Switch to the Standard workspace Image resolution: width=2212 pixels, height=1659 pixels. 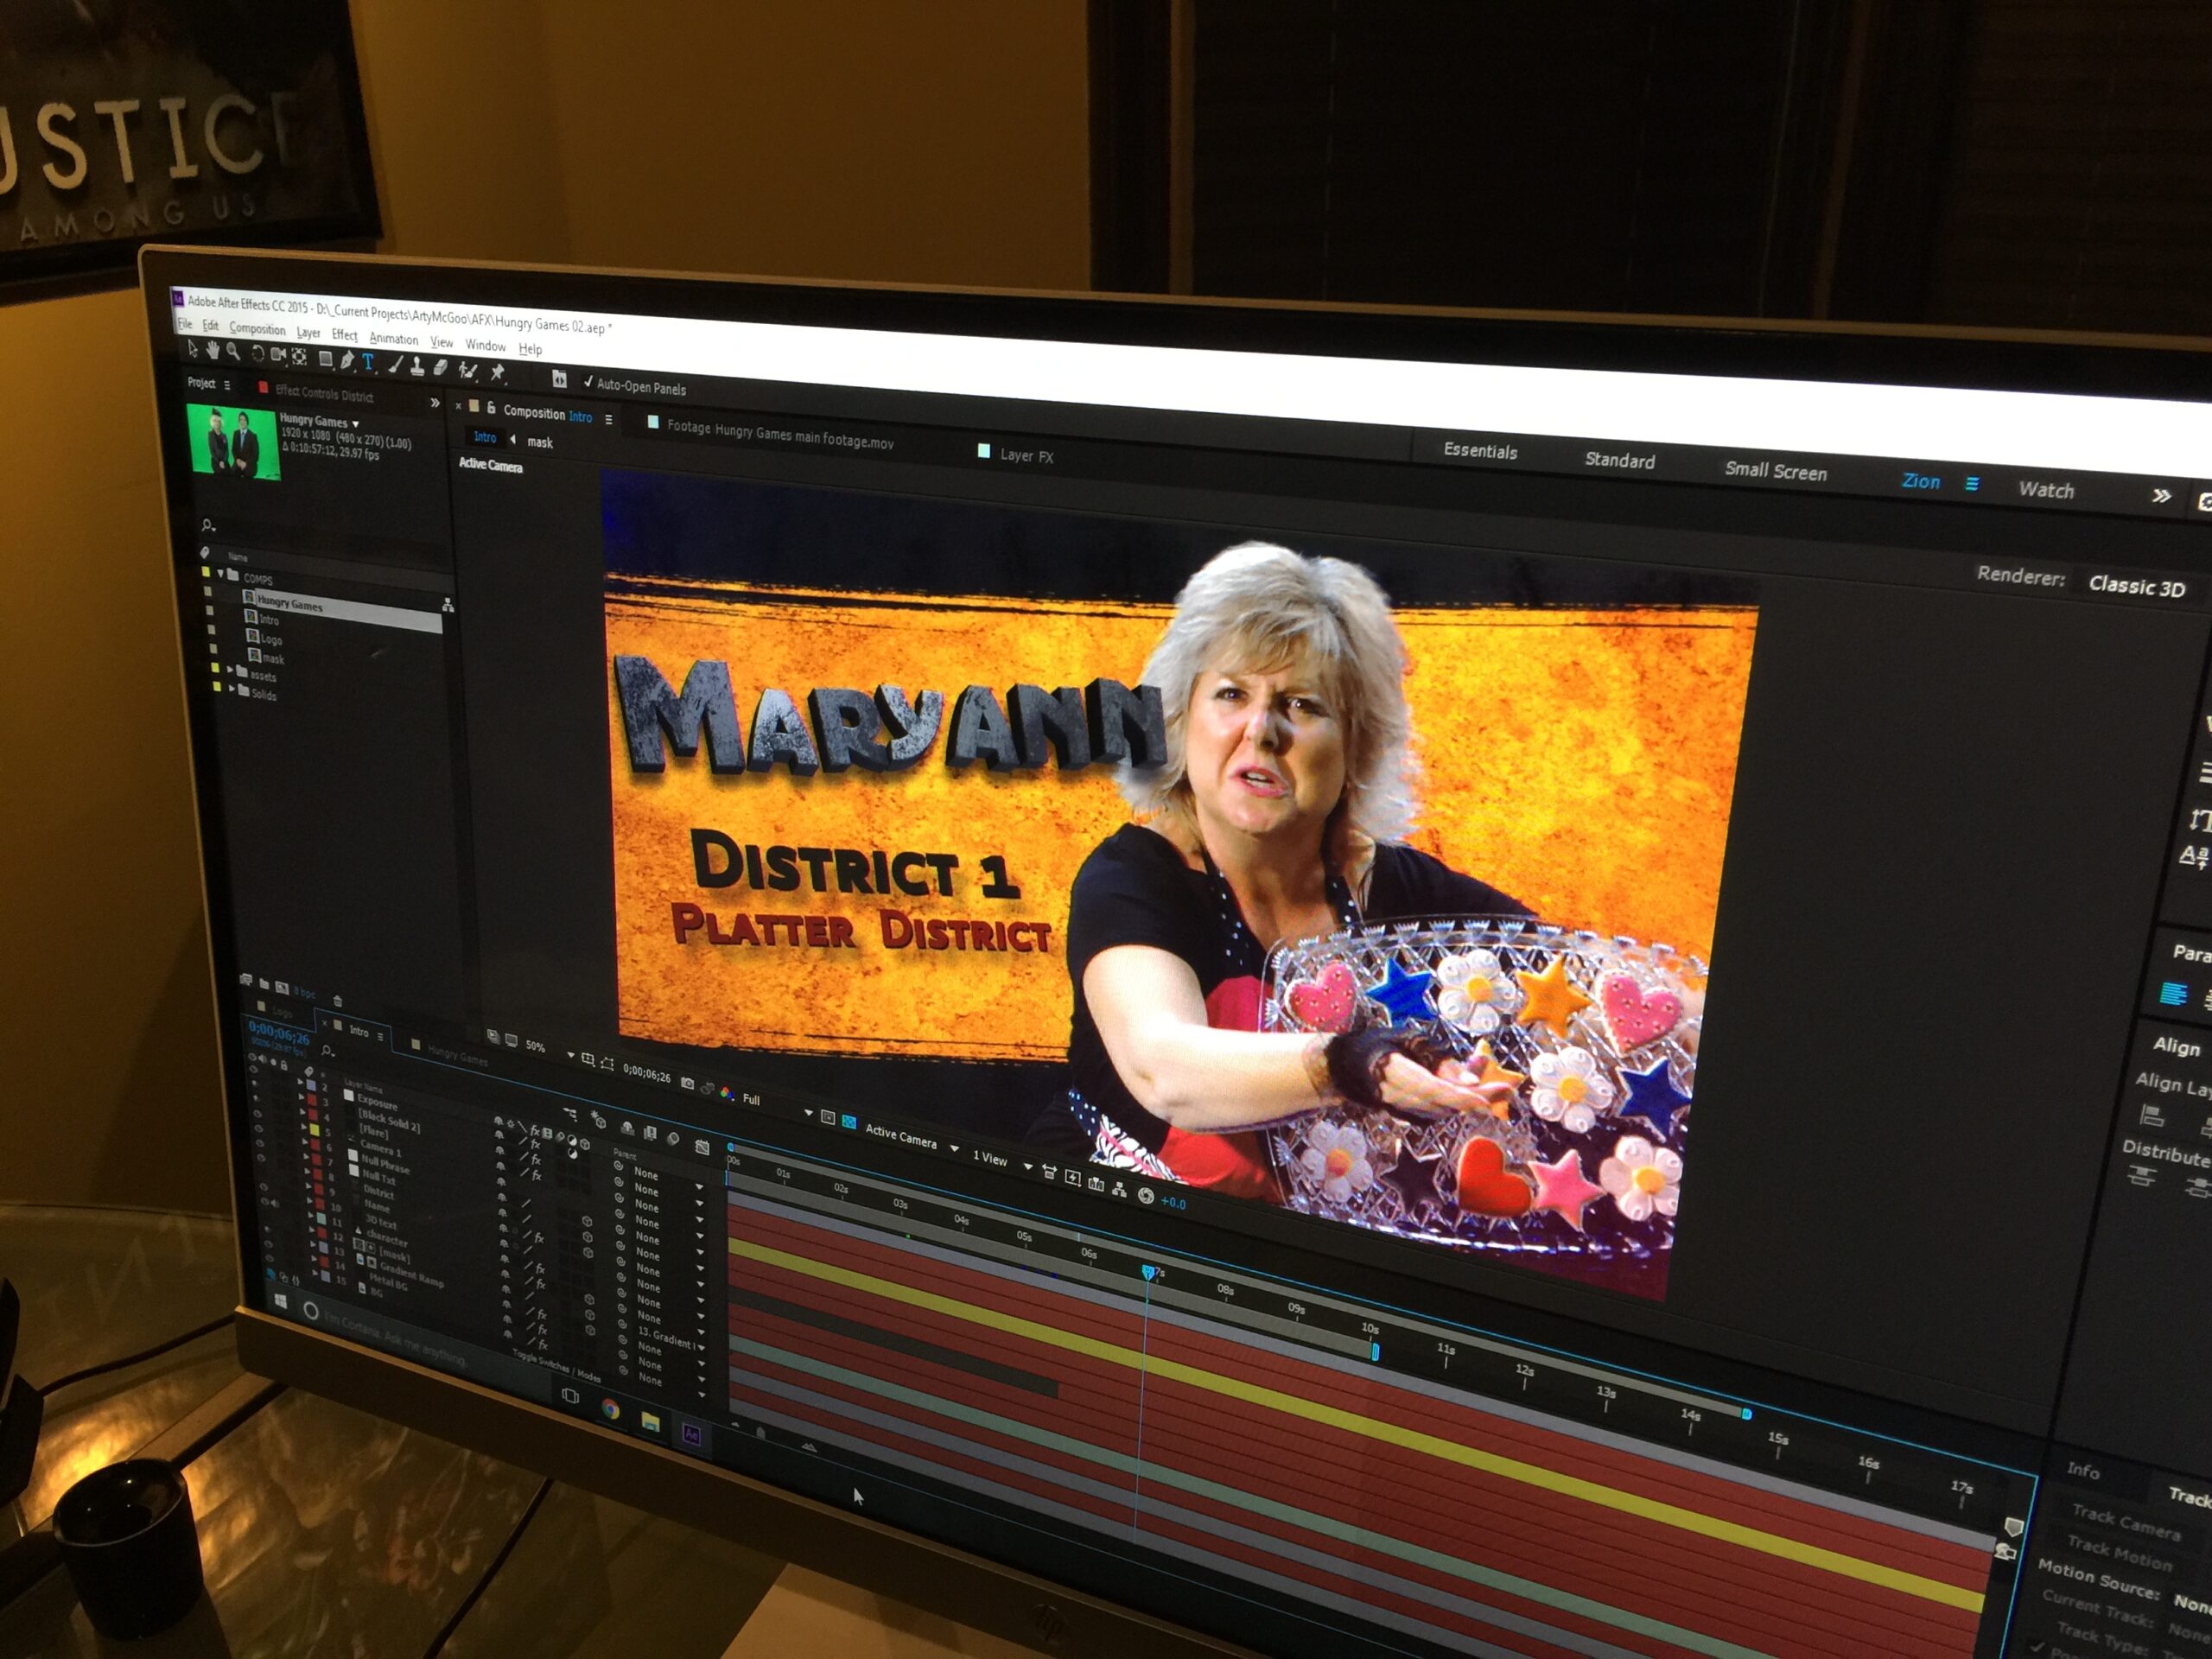[1619, 461]
